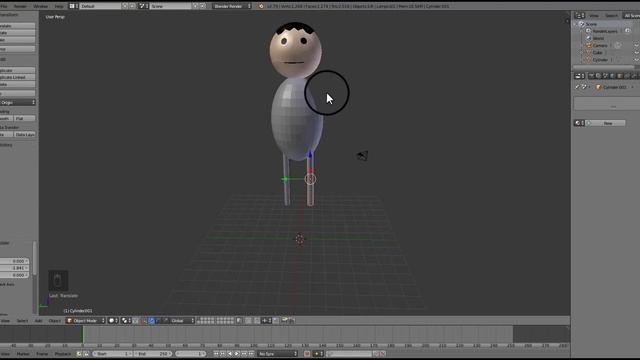Open the Render properties tab icon
640x360 pixels.
point(591,76)
